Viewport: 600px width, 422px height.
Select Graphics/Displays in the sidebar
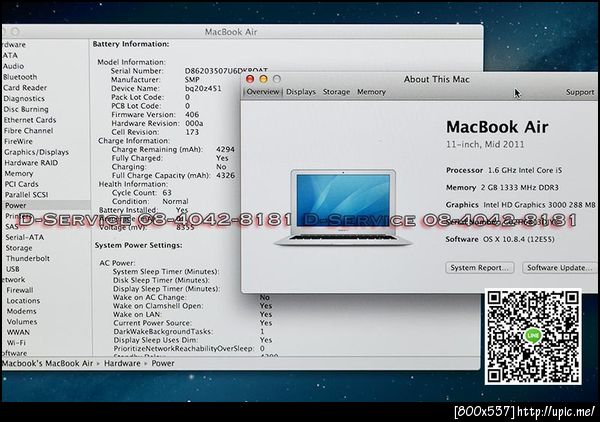pos(37,152)
